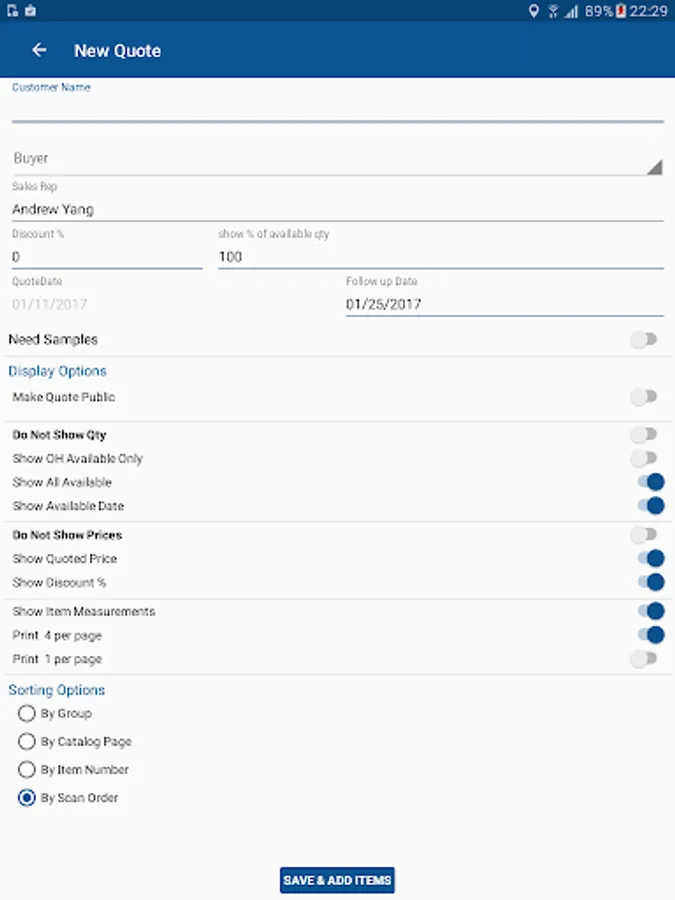This screenshot has height=900, width=675.
Task: Select By Item Number radio button
Action: click(27, 770)
